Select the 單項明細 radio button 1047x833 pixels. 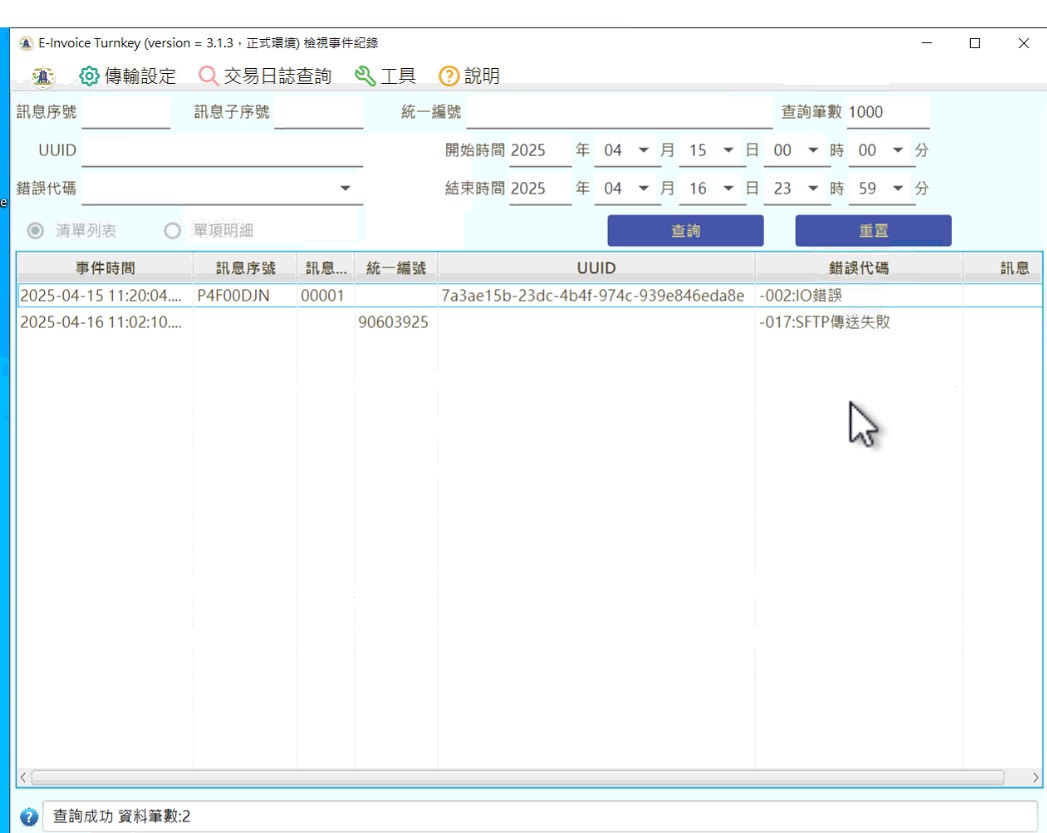coord(172,231)
